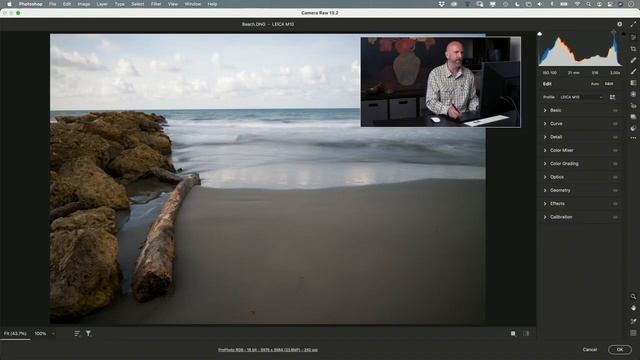This screenshot has width=640, height=360.
Task: Toggle visibility eye for Calibration panel
Action: tap(615, 217)
